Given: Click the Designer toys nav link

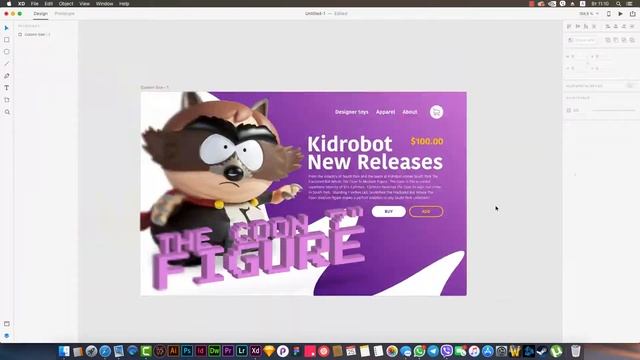Looking at the screenshot, I should [351, 112].
